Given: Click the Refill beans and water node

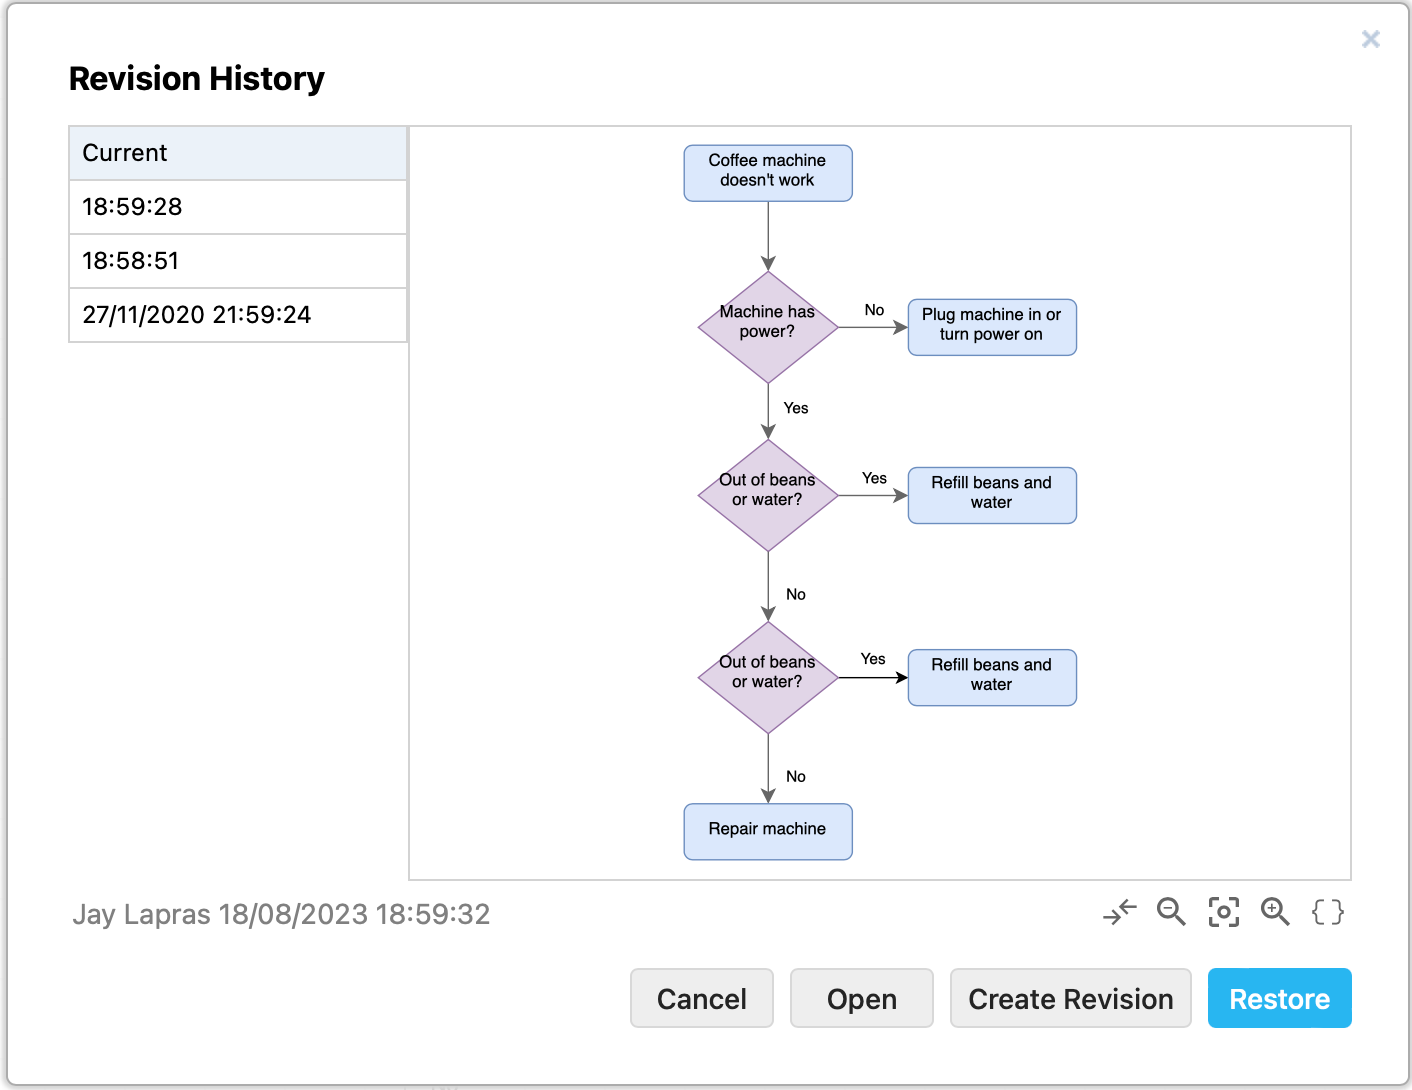Looking at the screenshot, I should coord(991,495).
